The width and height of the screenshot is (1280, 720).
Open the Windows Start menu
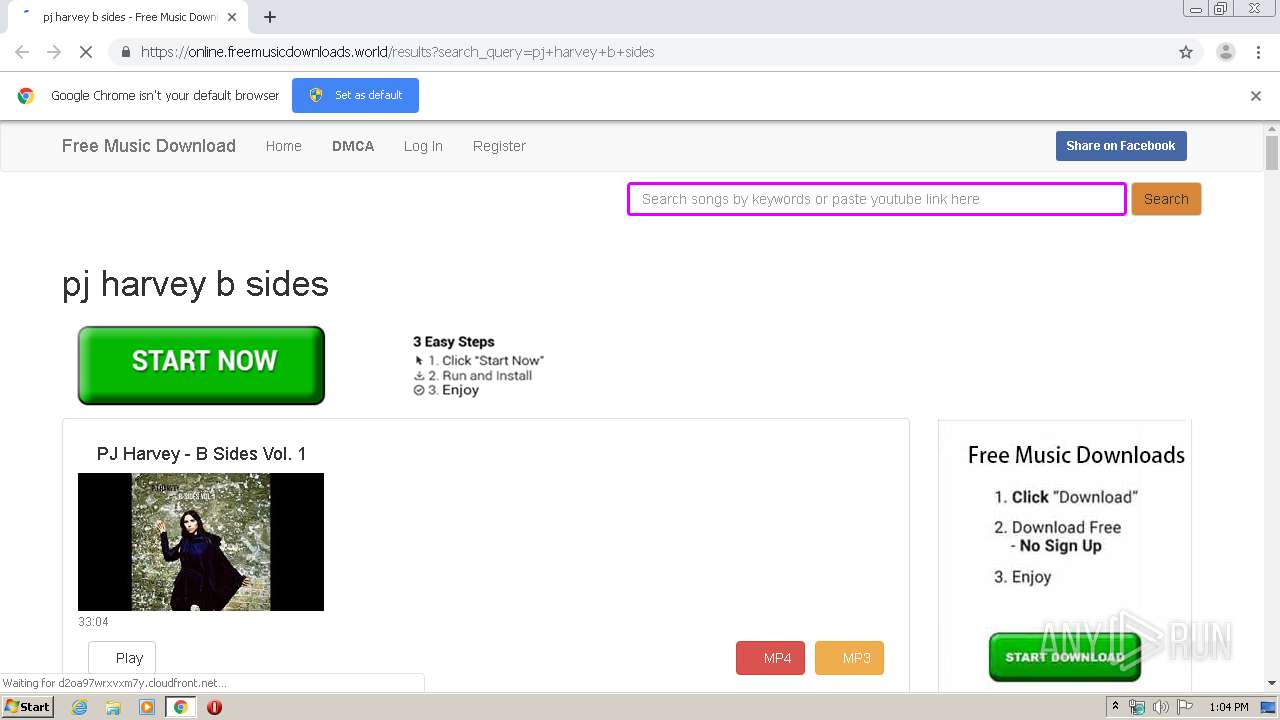(27, 707)
